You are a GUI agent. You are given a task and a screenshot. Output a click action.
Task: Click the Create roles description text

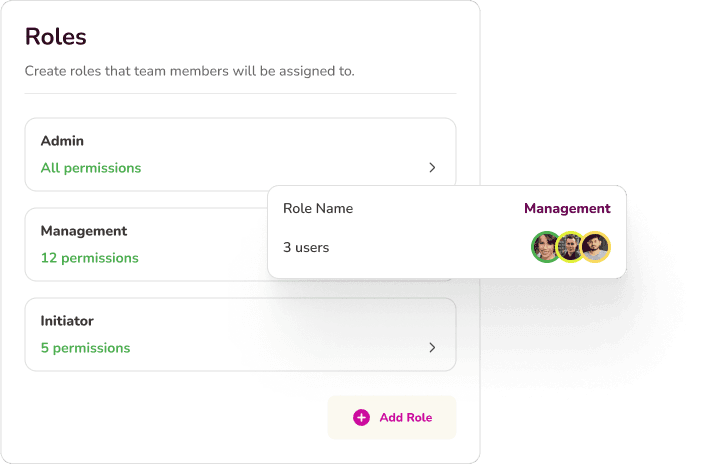[x=190, y=71]
